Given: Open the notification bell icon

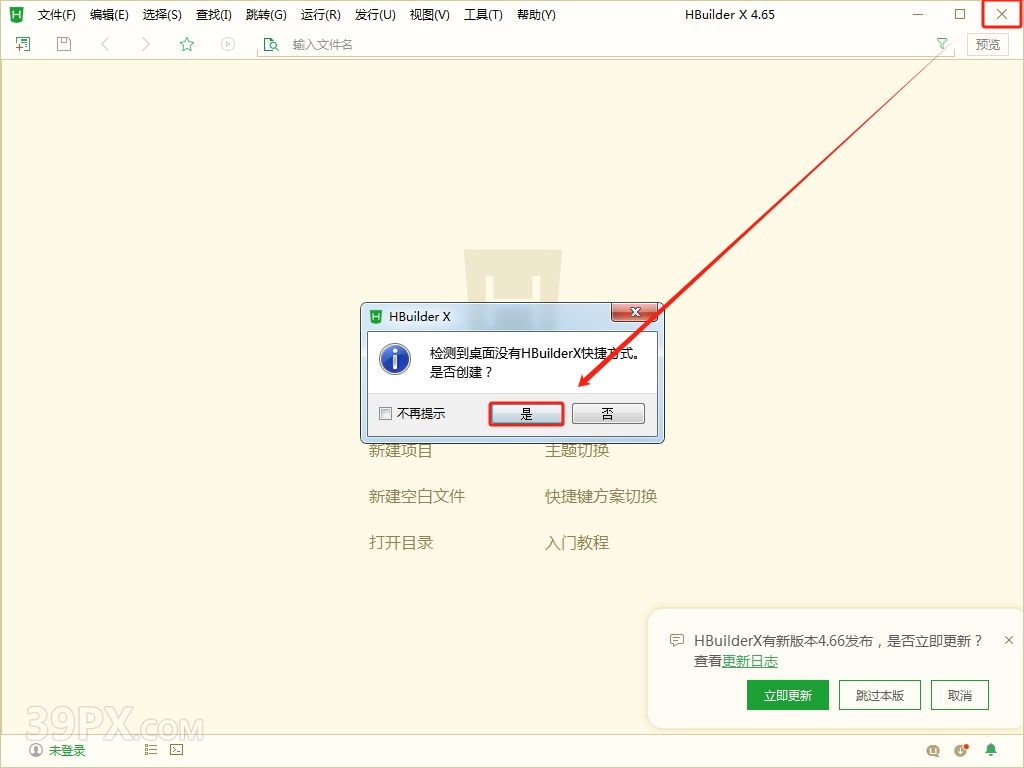Looking at the screenshot, I should (991, 750).
